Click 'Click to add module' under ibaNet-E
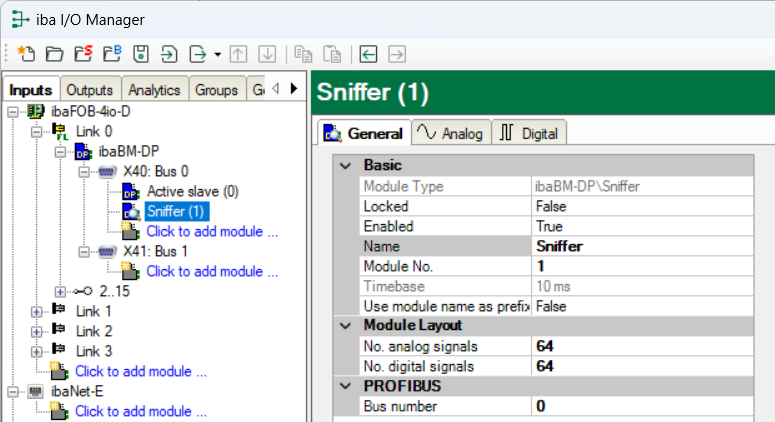Screen dimensions: 775x422 pos(140,411)
